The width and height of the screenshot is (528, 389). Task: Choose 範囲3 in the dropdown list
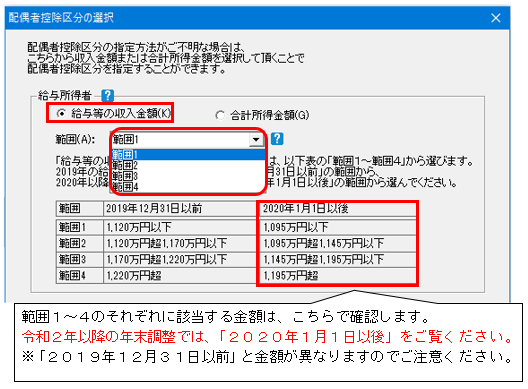tap(189, 176)
